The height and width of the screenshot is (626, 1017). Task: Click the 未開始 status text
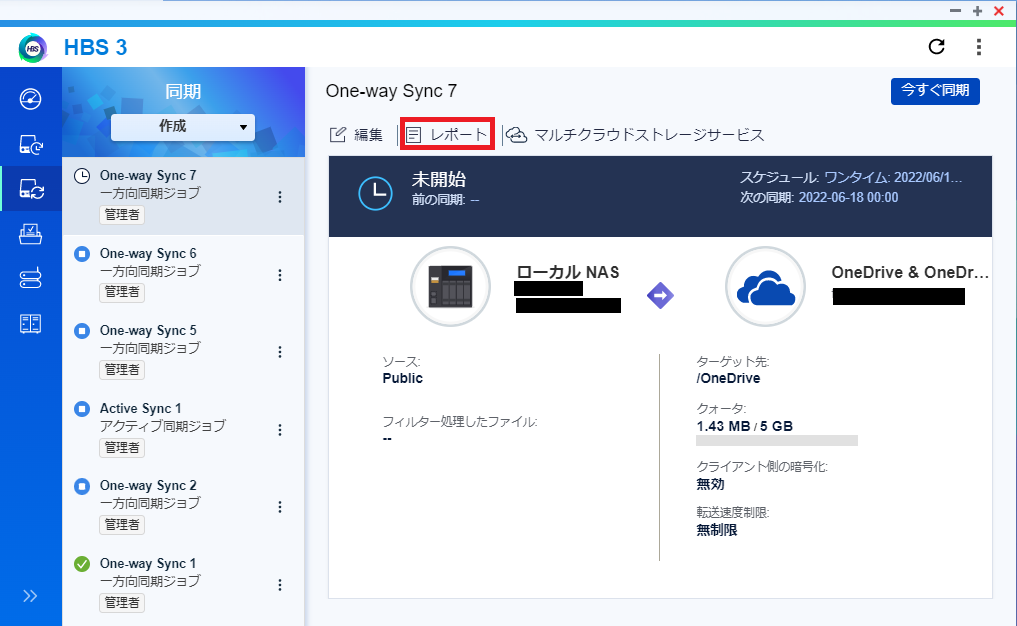[x=439, y=179]
